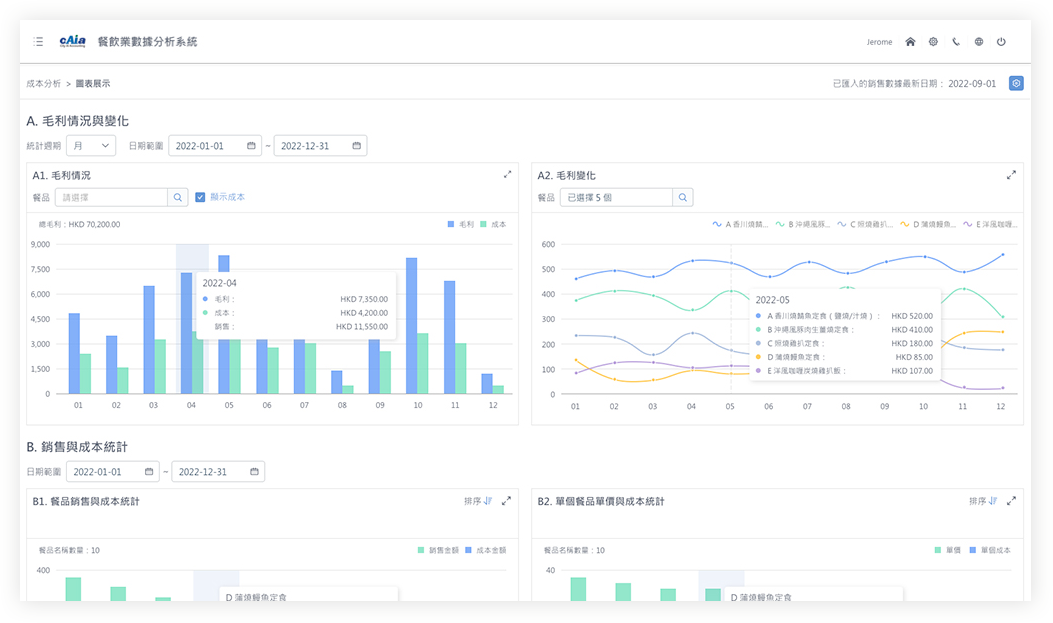This screenshot has width=1053, height=623.
Task: Click 餐品名稱數量：10 in B1
Action: coord(69,550)
